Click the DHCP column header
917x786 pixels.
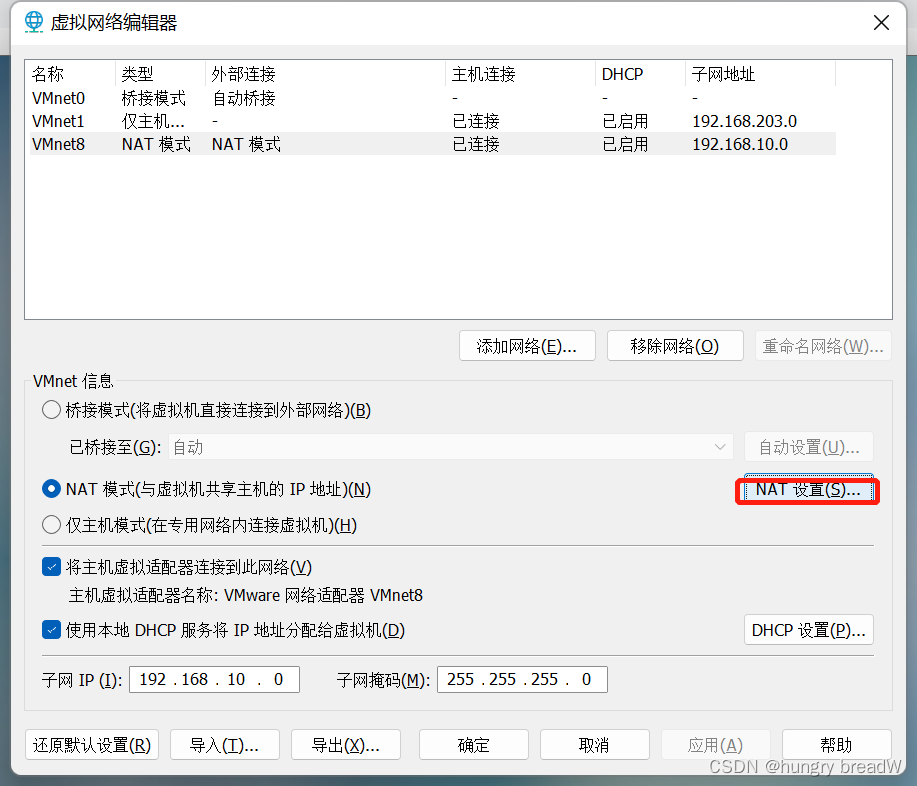tap(640, 74)
